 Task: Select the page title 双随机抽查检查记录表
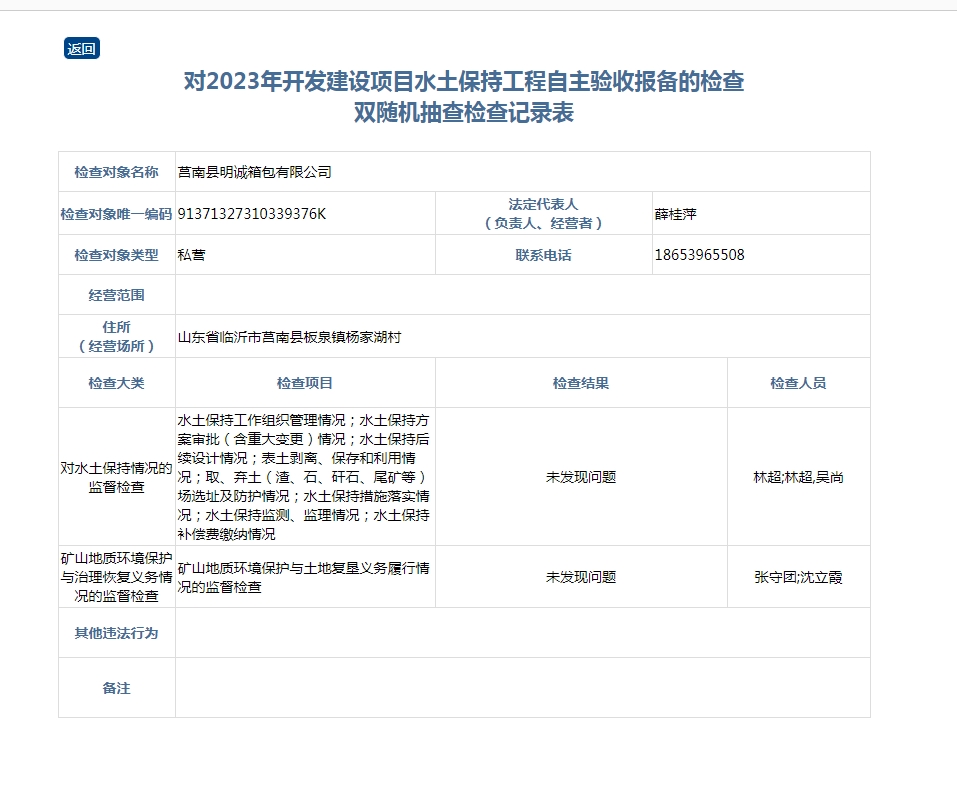pos(464,112)
